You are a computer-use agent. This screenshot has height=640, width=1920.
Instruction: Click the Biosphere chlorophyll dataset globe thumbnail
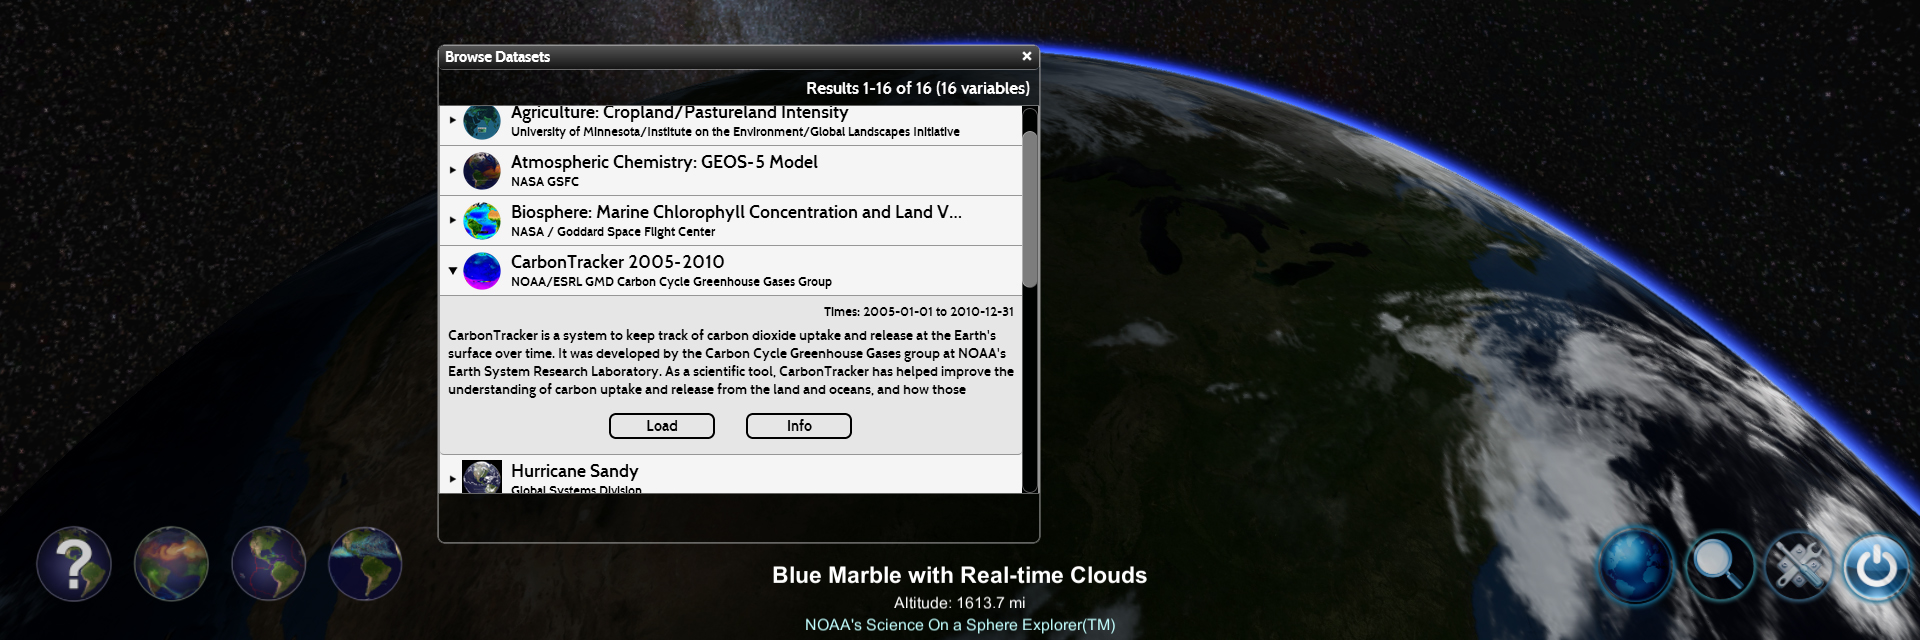click(482, 221)
